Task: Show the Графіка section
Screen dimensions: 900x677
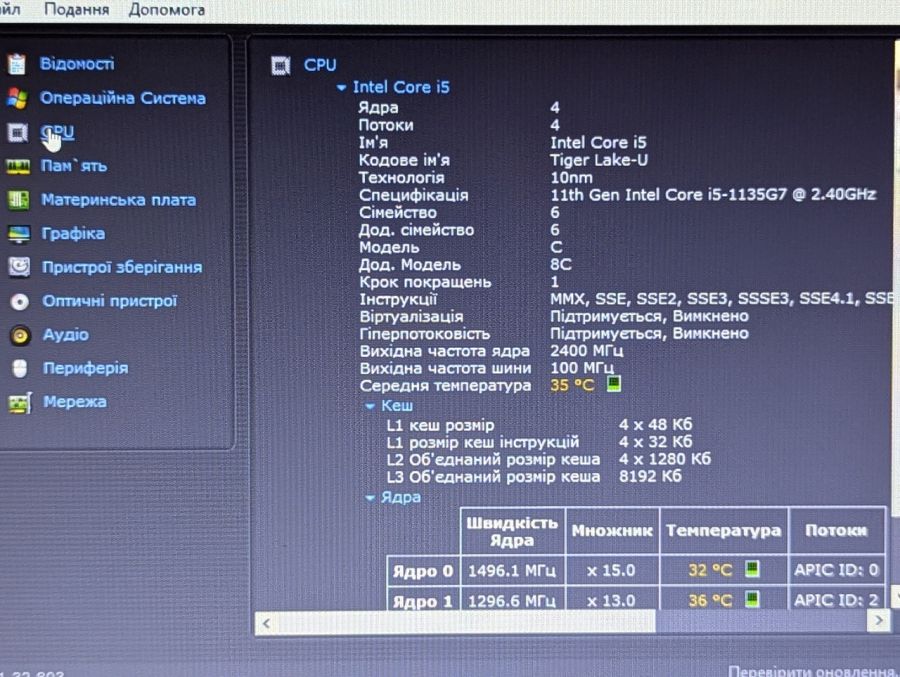Action: pos(73,234)
